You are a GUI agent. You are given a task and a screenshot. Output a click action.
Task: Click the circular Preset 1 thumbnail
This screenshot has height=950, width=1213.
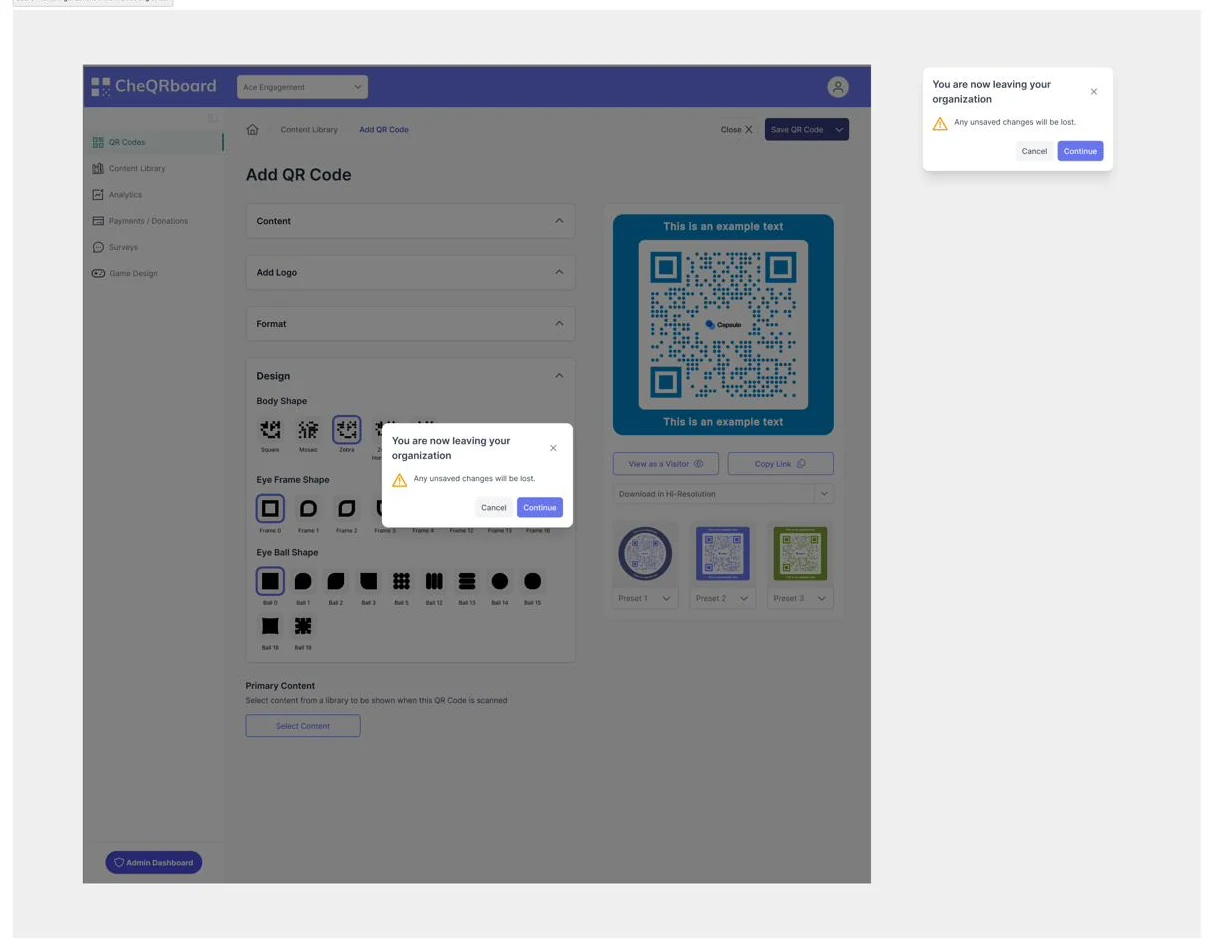[x=645, y=553]
